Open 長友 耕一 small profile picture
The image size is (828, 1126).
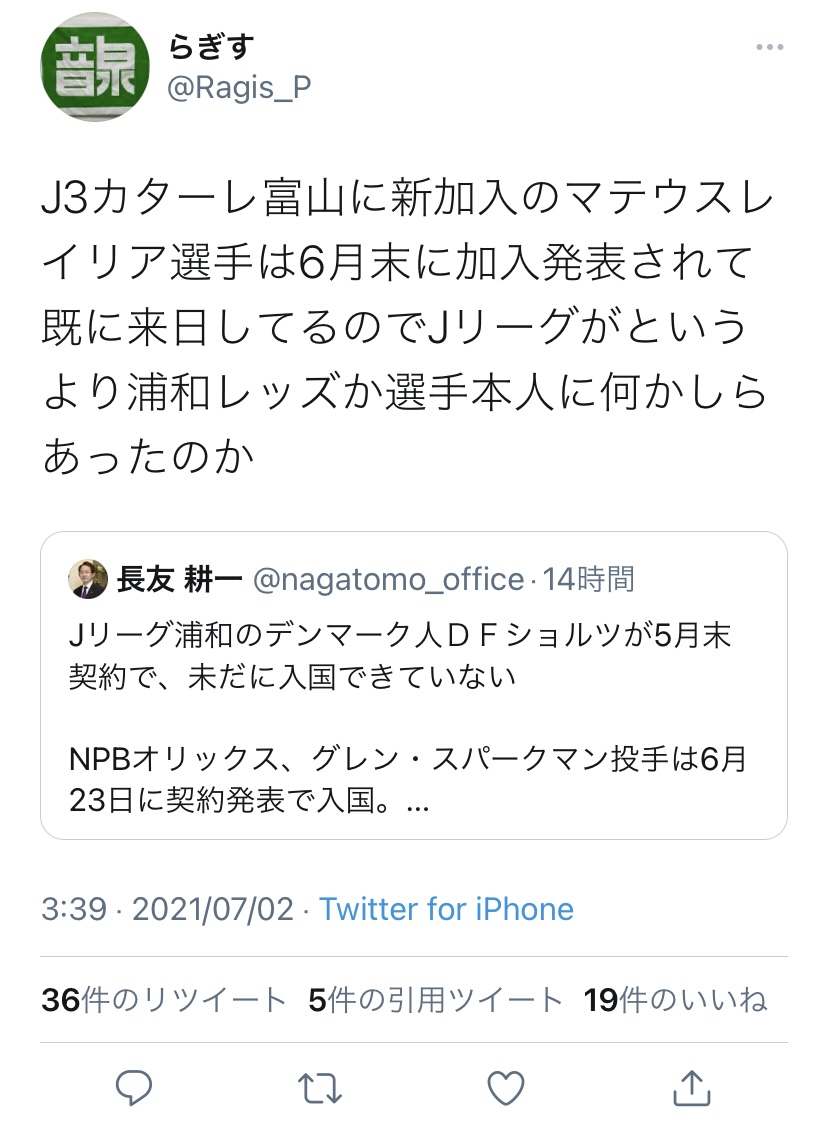(x=88, y=579)
